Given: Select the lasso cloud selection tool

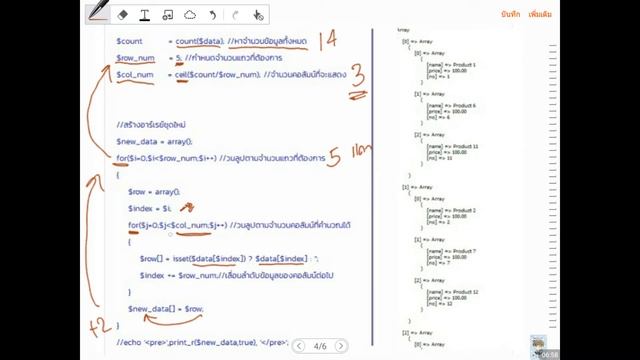Looking at the screenshot, I should pos(190,16).
